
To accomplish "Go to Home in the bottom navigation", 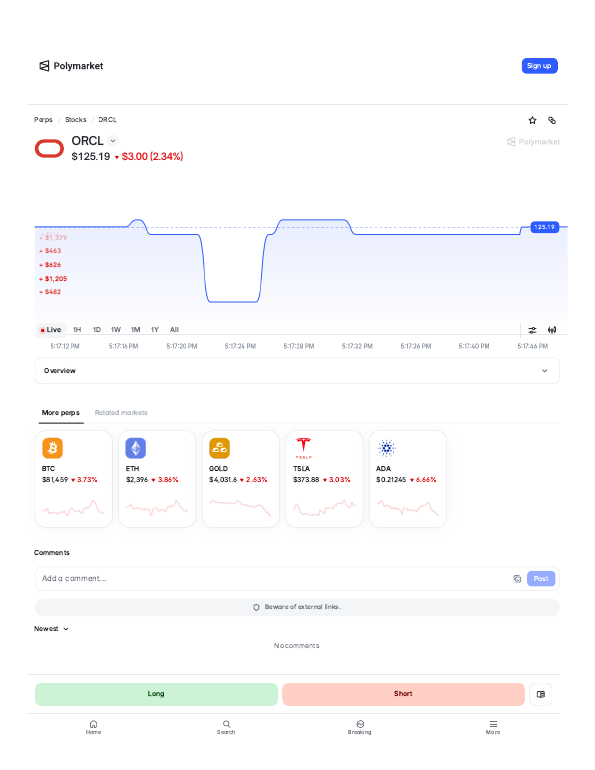I will [x=93, y=727].
